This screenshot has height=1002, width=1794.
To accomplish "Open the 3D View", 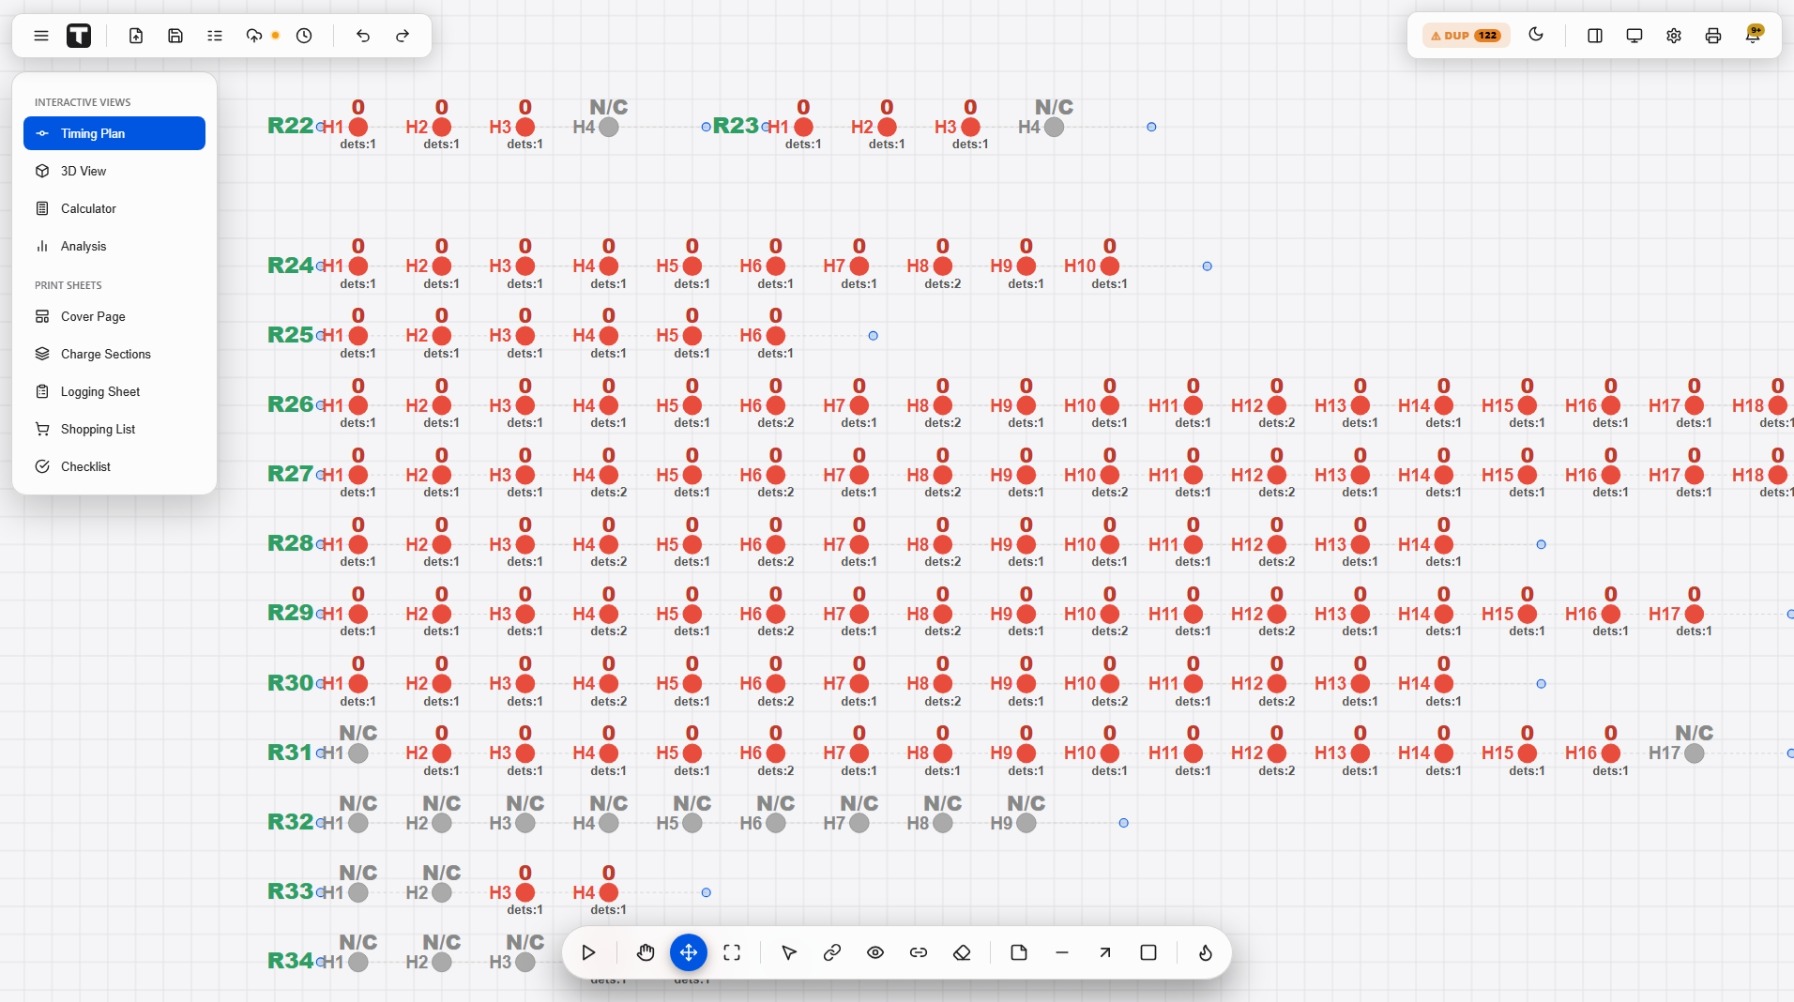I will pyautogui.click(x=114, y=171).
